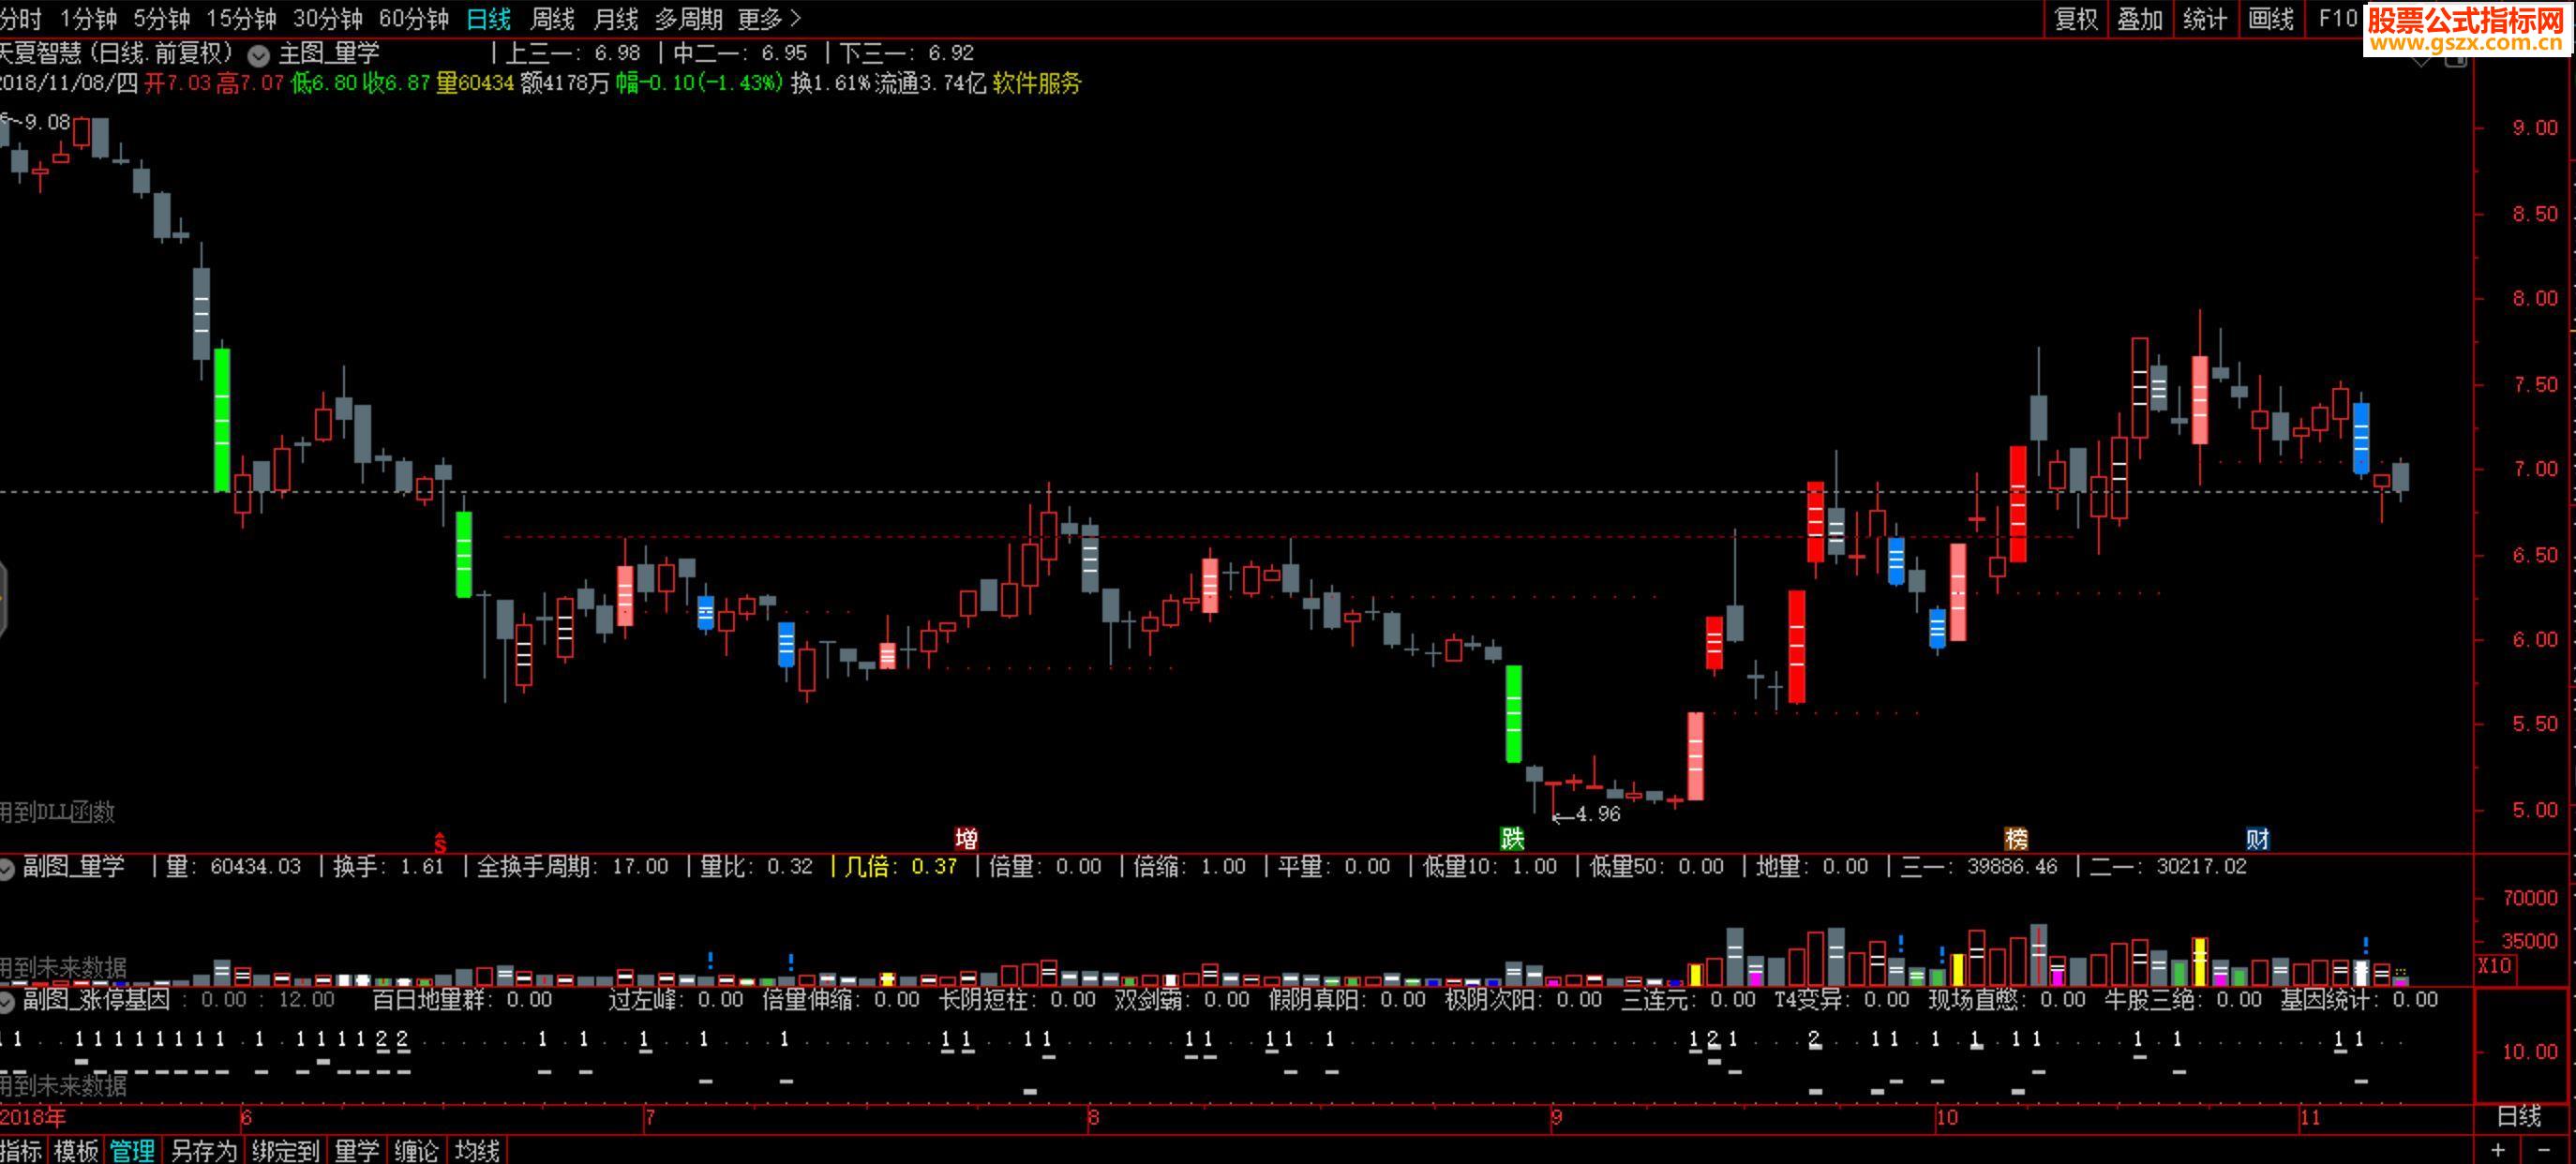Click the 增 event marker icon
The width and height of the screenshot is (2576, 1164).
coord(966,839)
